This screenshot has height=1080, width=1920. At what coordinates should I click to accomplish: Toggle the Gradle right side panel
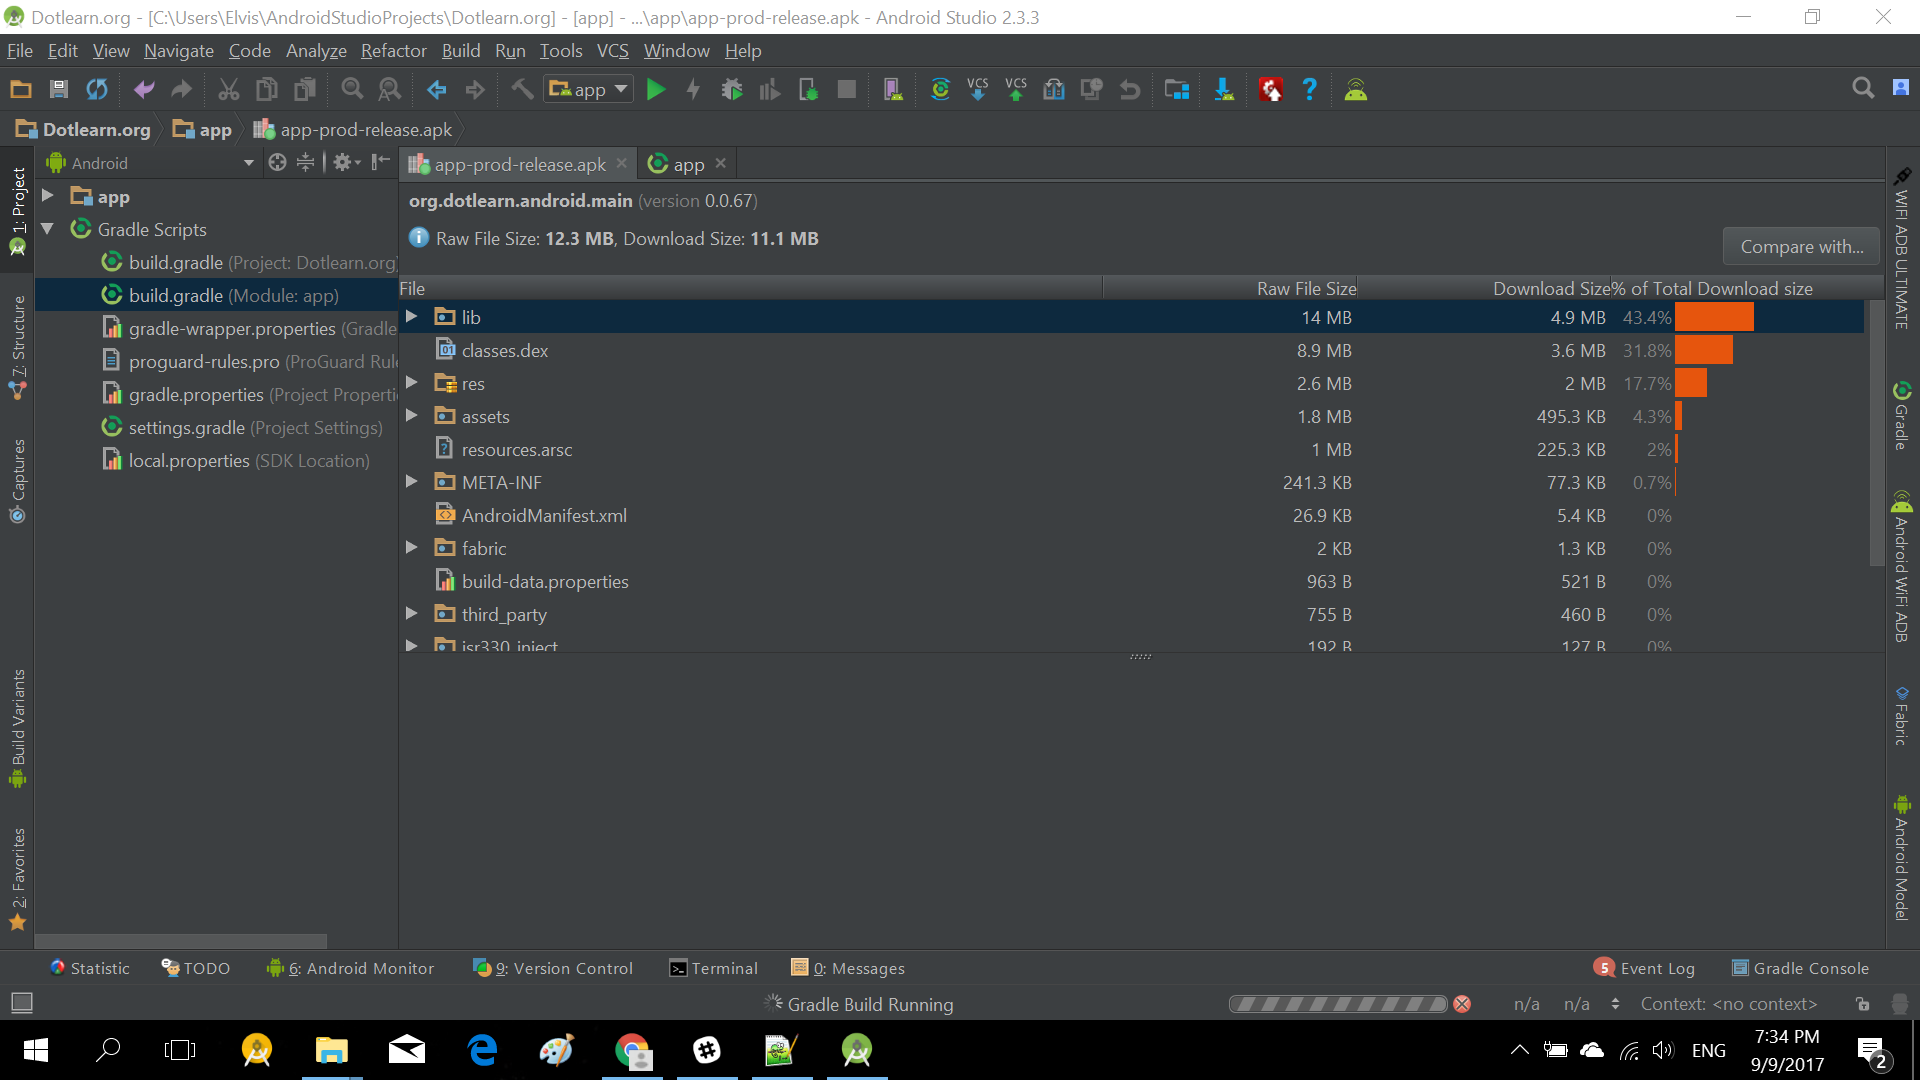click(x=1902, y=415)
